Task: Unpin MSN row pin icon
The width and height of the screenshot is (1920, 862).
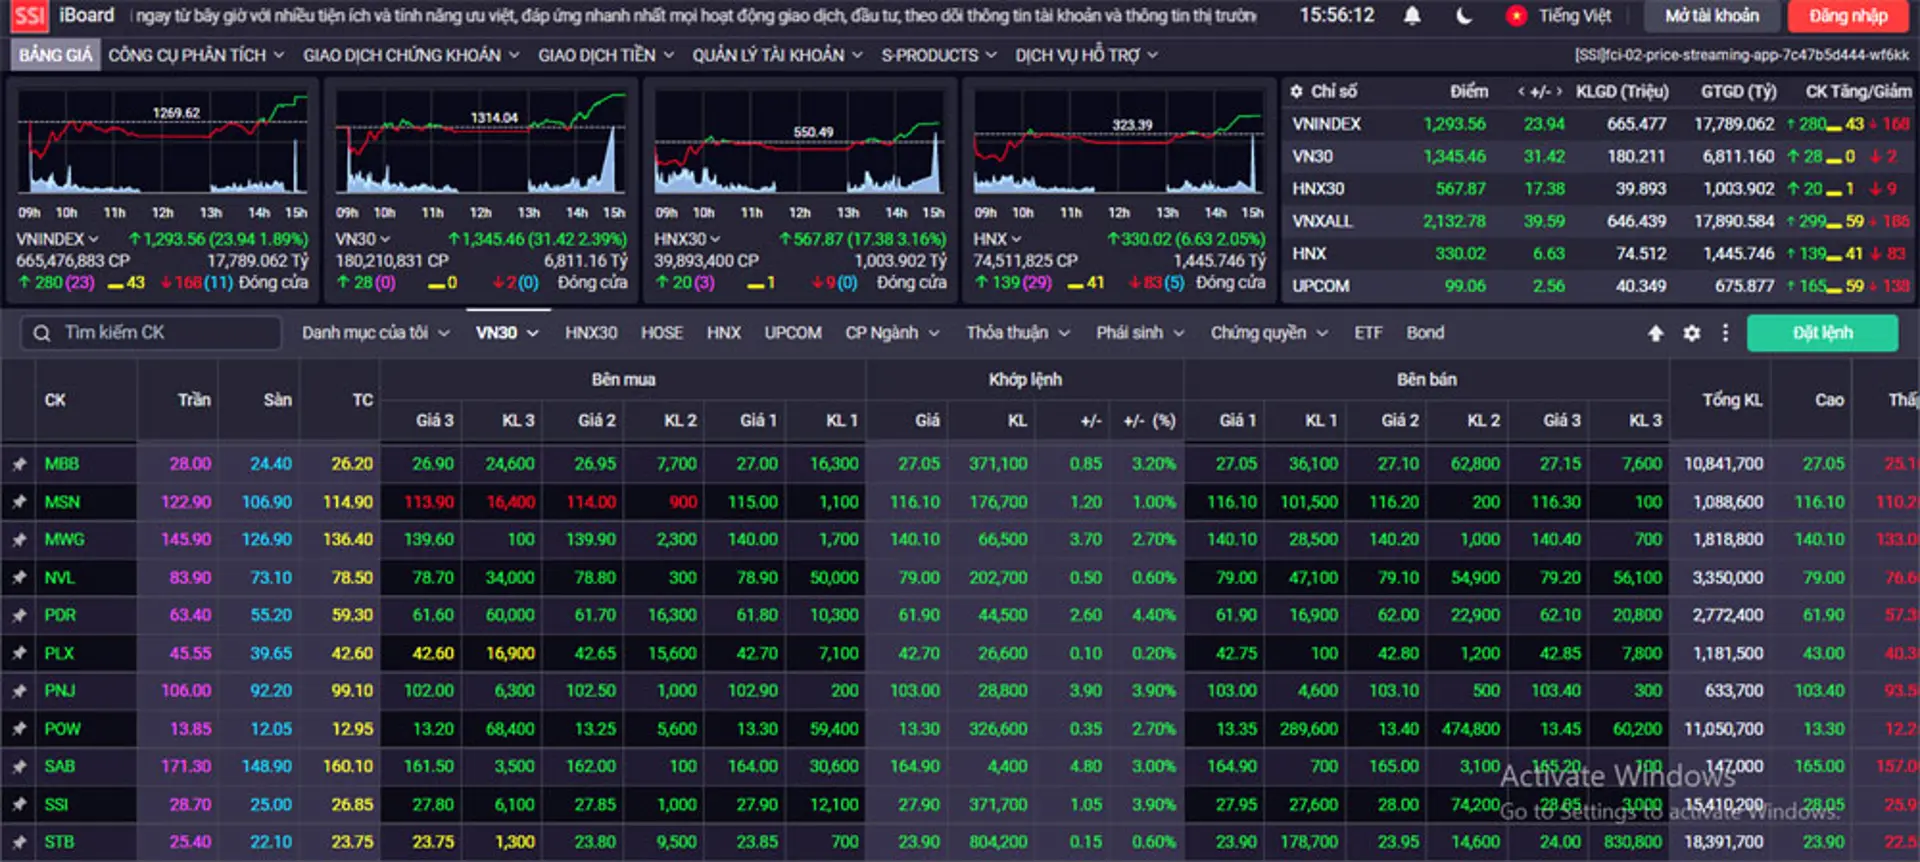Action: click(x=18, y=502)
